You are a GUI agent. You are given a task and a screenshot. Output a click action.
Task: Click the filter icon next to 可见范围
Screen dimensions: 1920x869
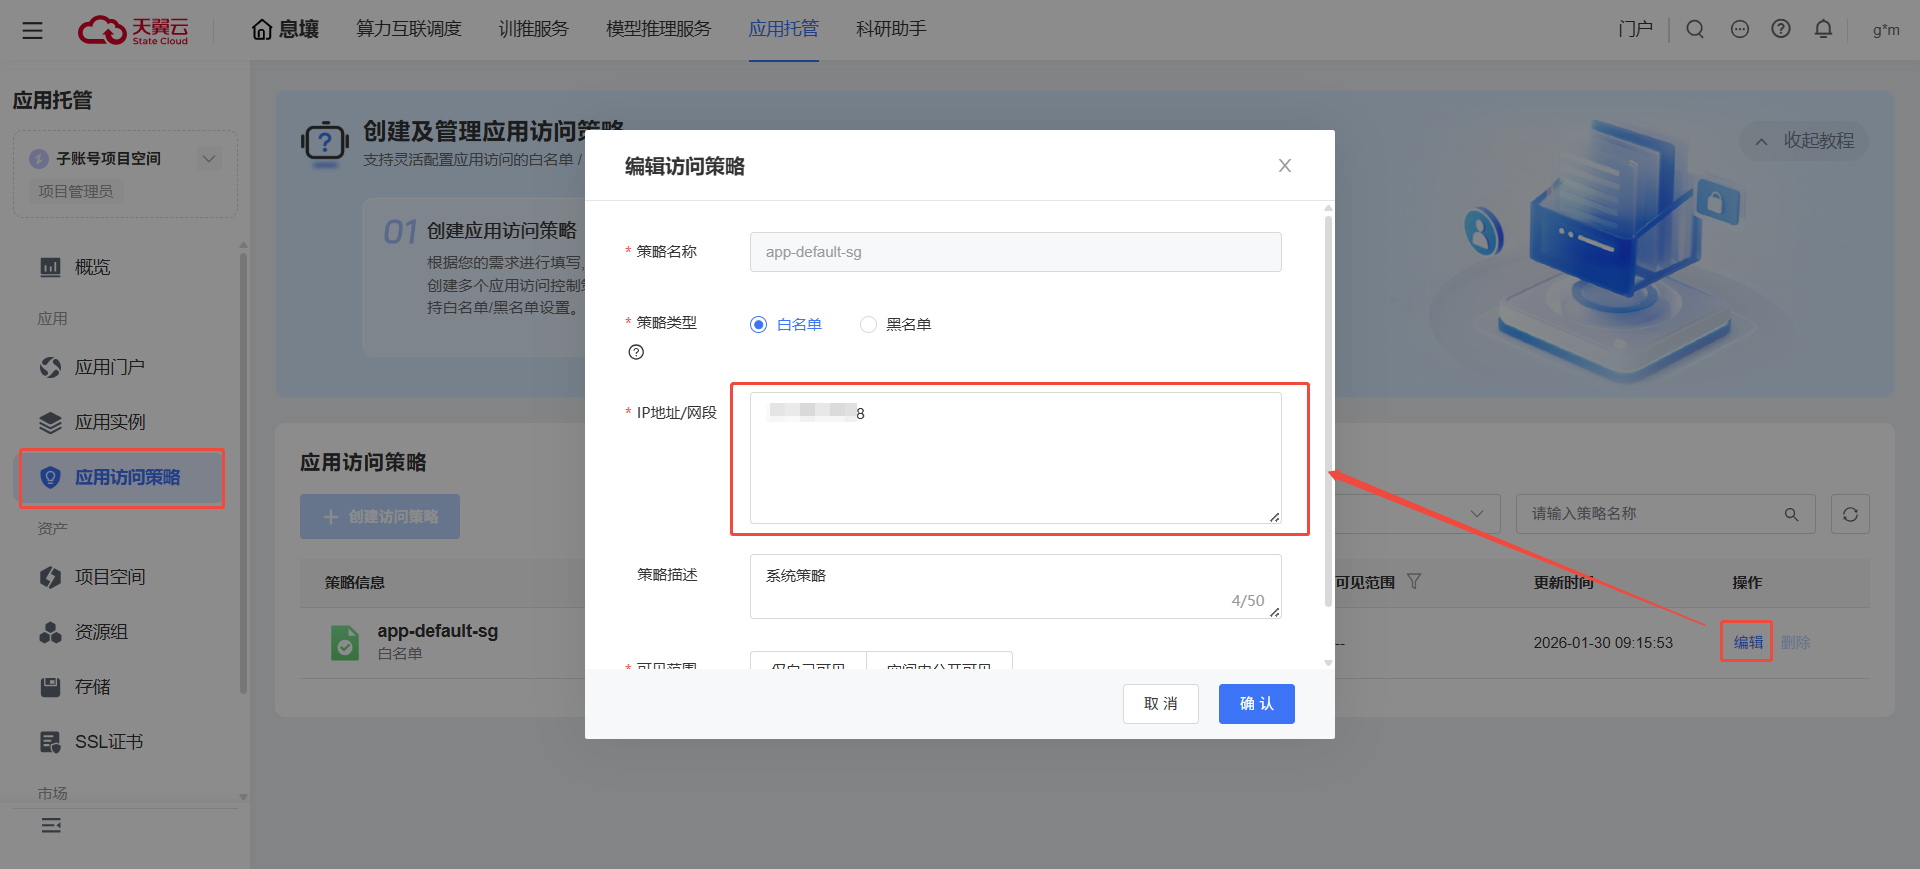1414,582
